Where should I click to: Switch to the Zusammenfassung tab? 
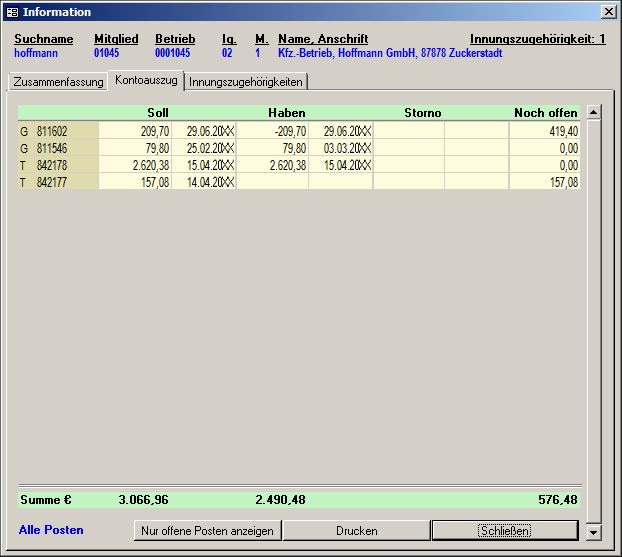[58, 81]
